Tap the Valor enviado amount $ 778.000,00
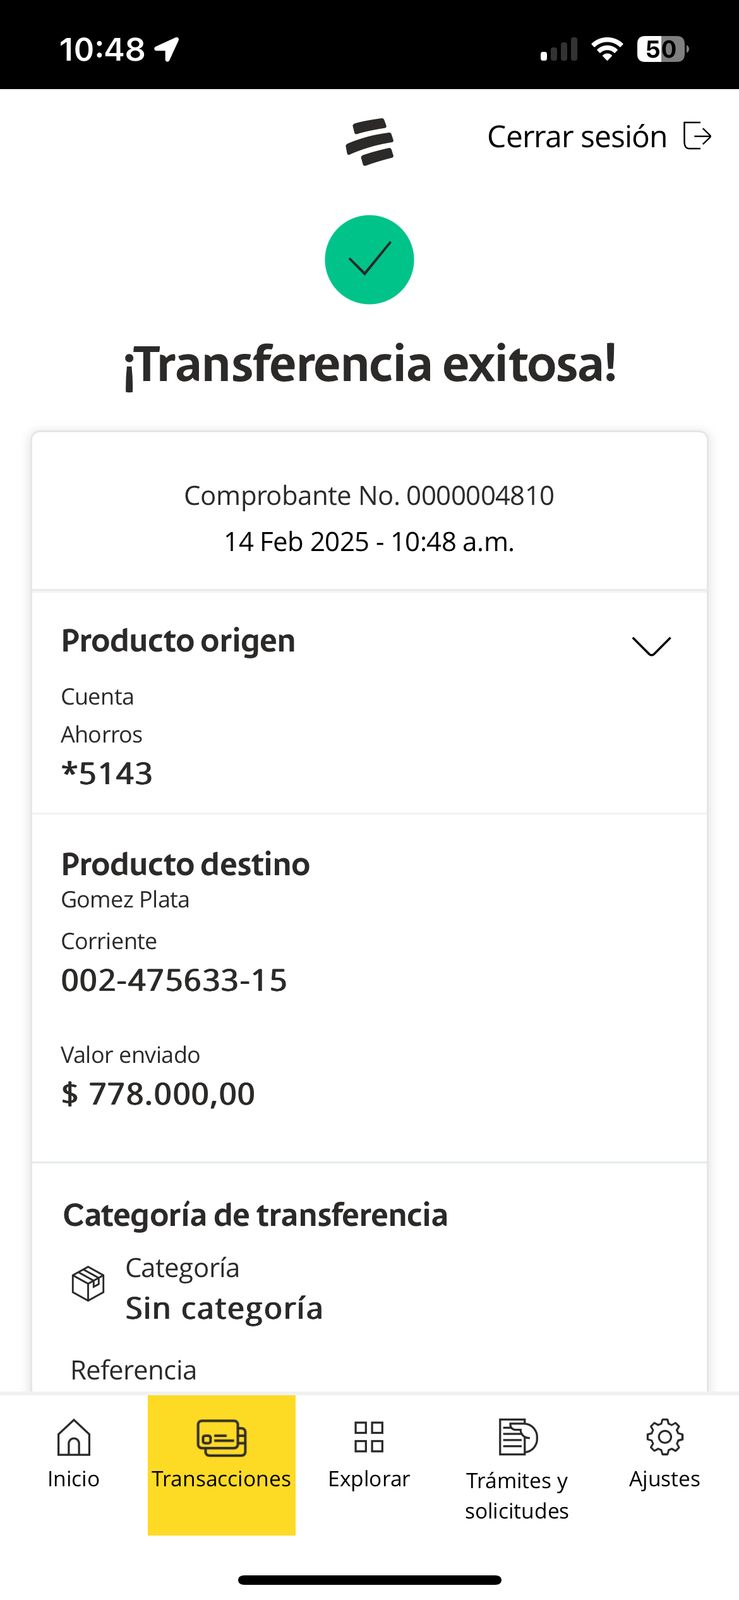Screen dimensions: 739x1600 tap(158, 1094)
